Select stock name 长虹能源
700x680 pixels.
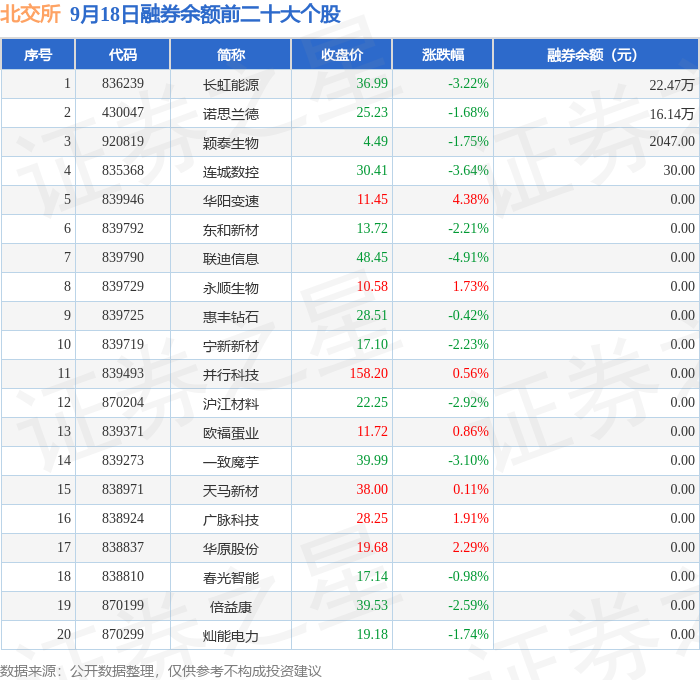tap(231, 85)
